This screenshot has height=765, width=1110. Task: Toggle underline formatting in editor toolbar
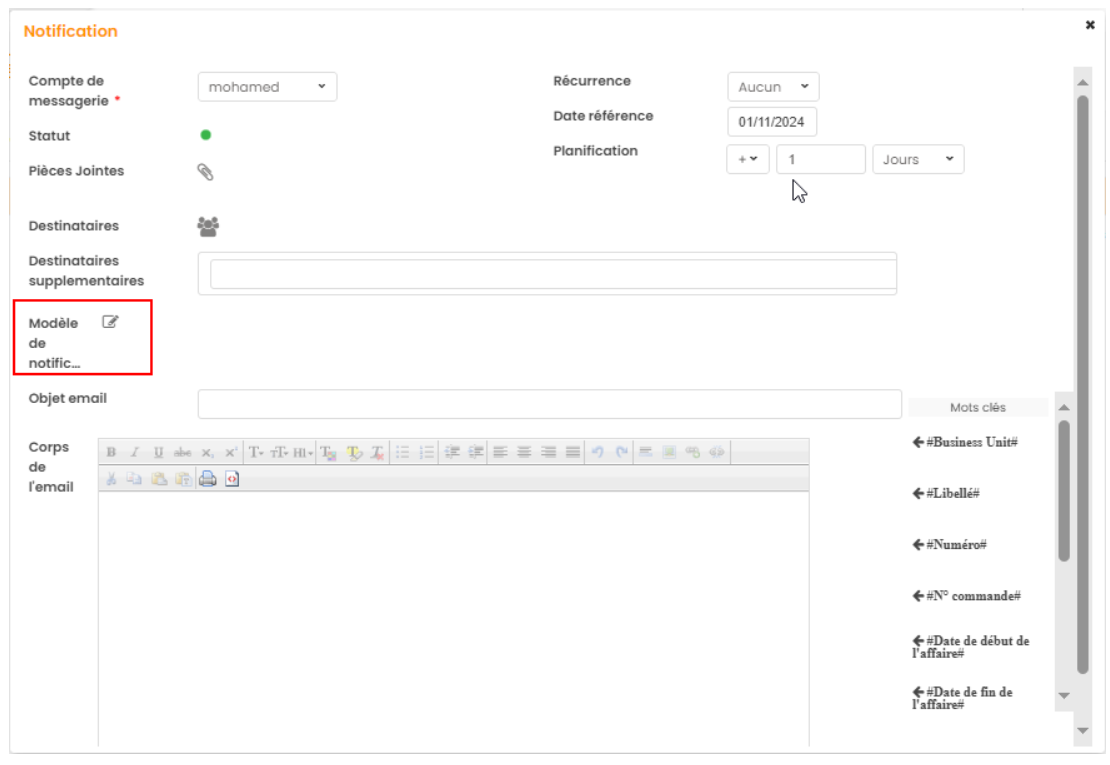(x=158, y=452)
